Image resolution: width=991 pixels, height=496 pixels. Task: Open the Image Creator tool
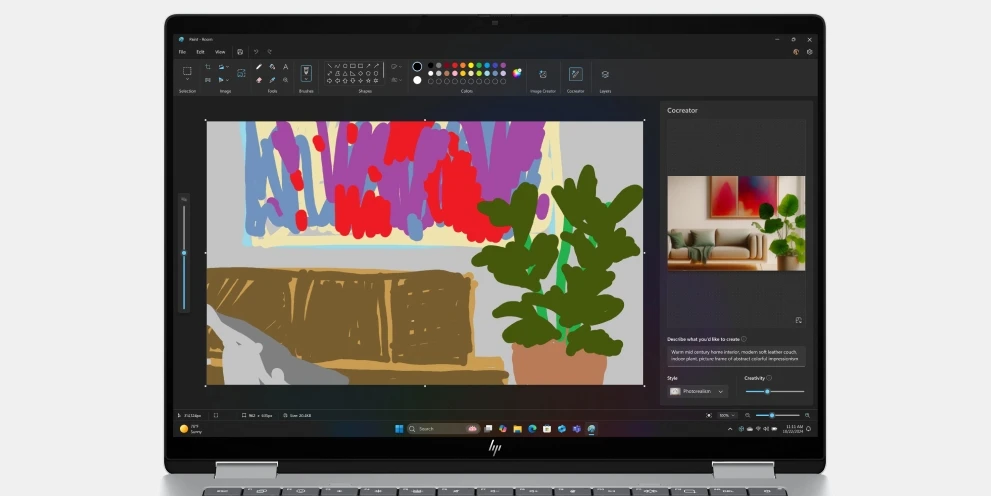[x=543, y=74]
